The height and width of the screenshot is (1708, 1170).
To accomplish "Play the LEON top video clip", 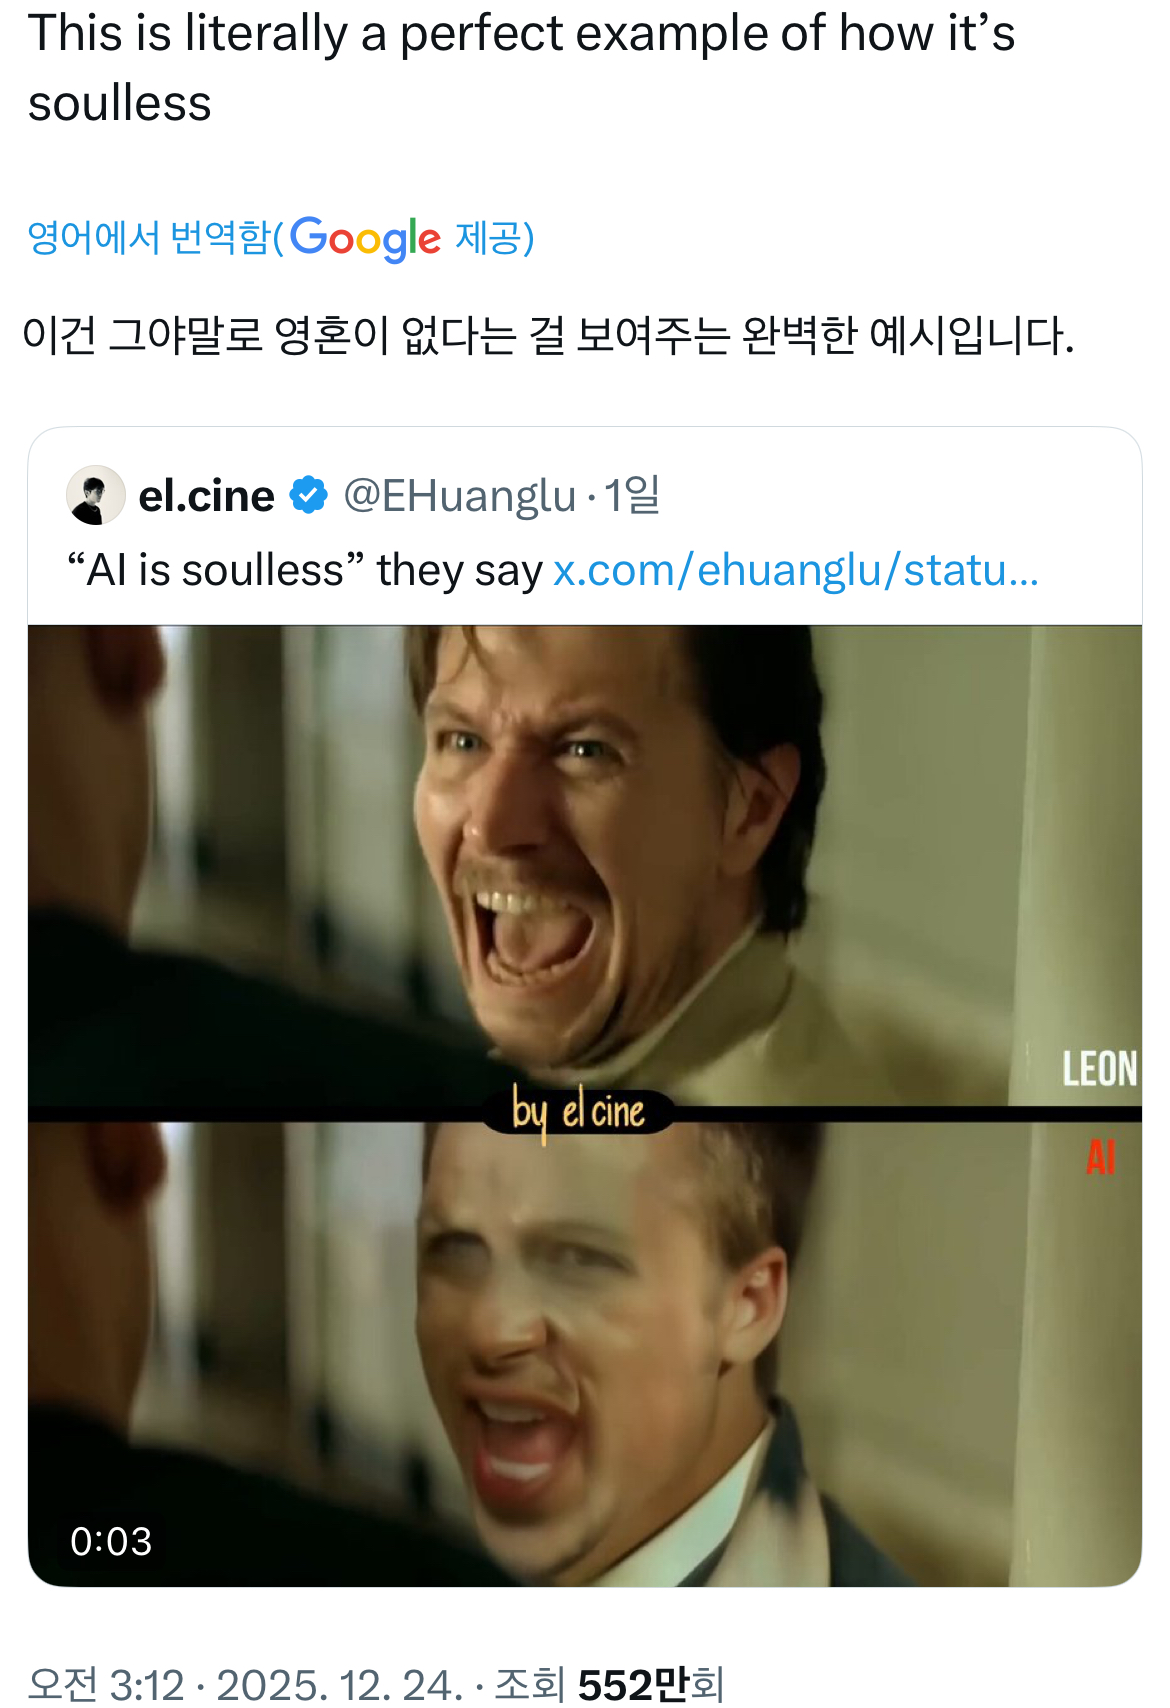I will click(x=585, y=865).
